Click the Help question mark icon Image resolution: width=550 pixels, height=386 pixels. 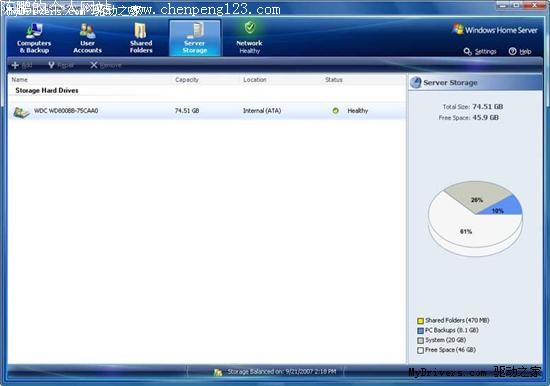coord(512,51)
